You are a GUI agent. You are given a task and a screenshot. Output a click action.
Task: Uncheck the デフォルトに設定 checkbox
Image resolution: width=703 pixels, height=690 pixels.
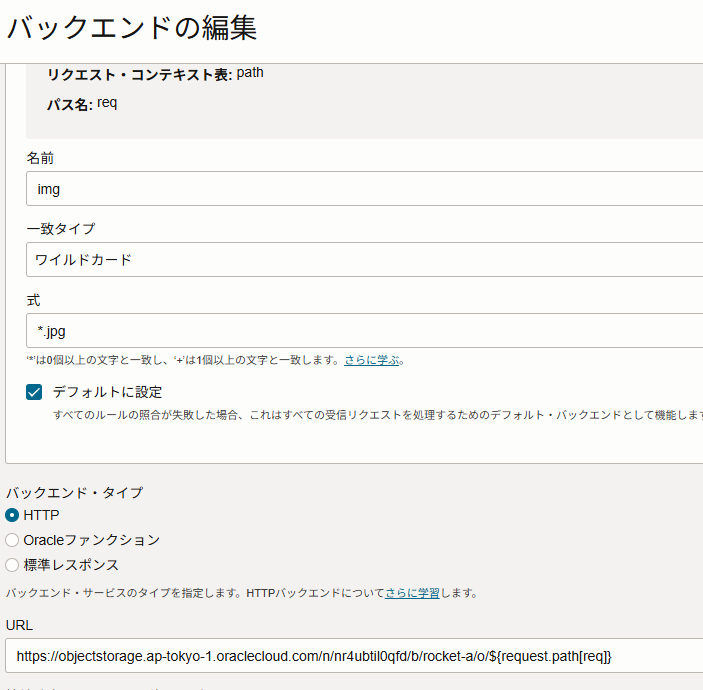pos(35,392)
